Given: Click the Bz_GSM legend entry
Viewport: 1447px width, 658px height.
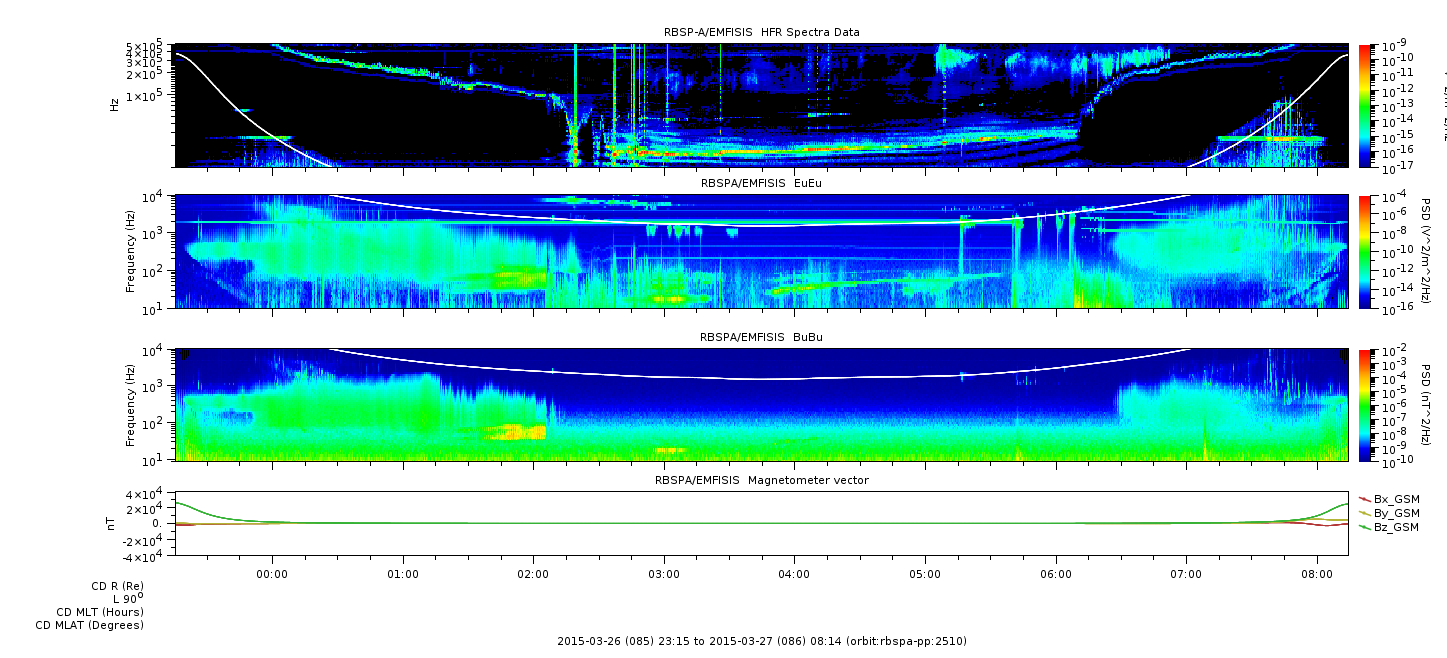Looking at the screenshot, I should pyautogui.click(x=1395, y=527).
